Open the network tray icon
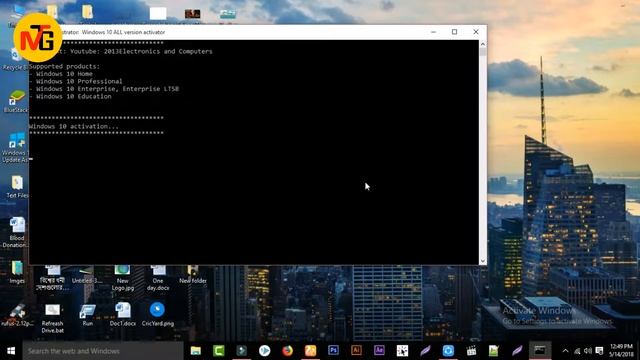The width and height of the screenshot is (640, 360). click(x=577, y=351)
